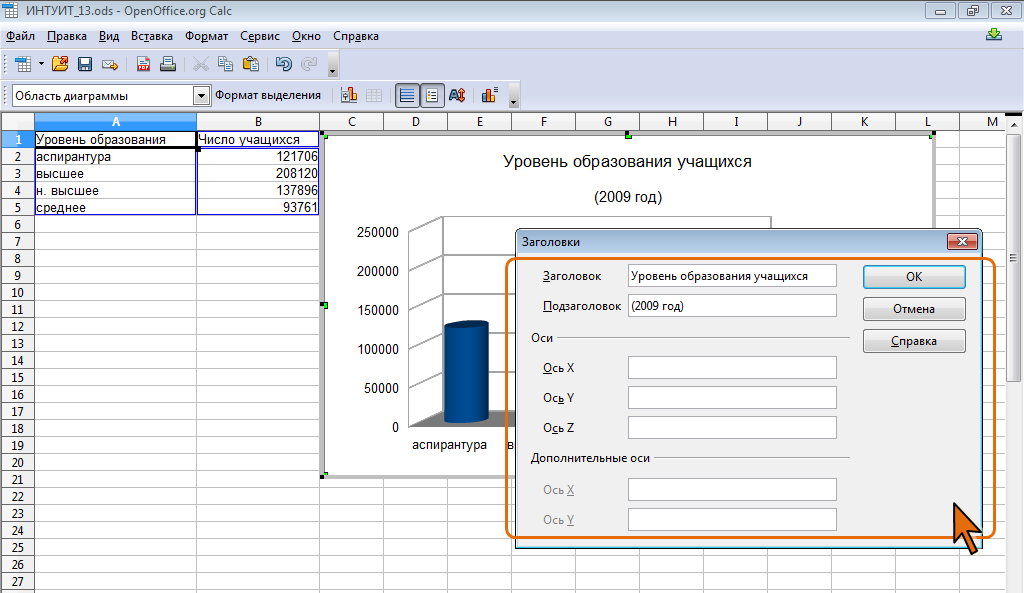Open the Правка menu

67,36
